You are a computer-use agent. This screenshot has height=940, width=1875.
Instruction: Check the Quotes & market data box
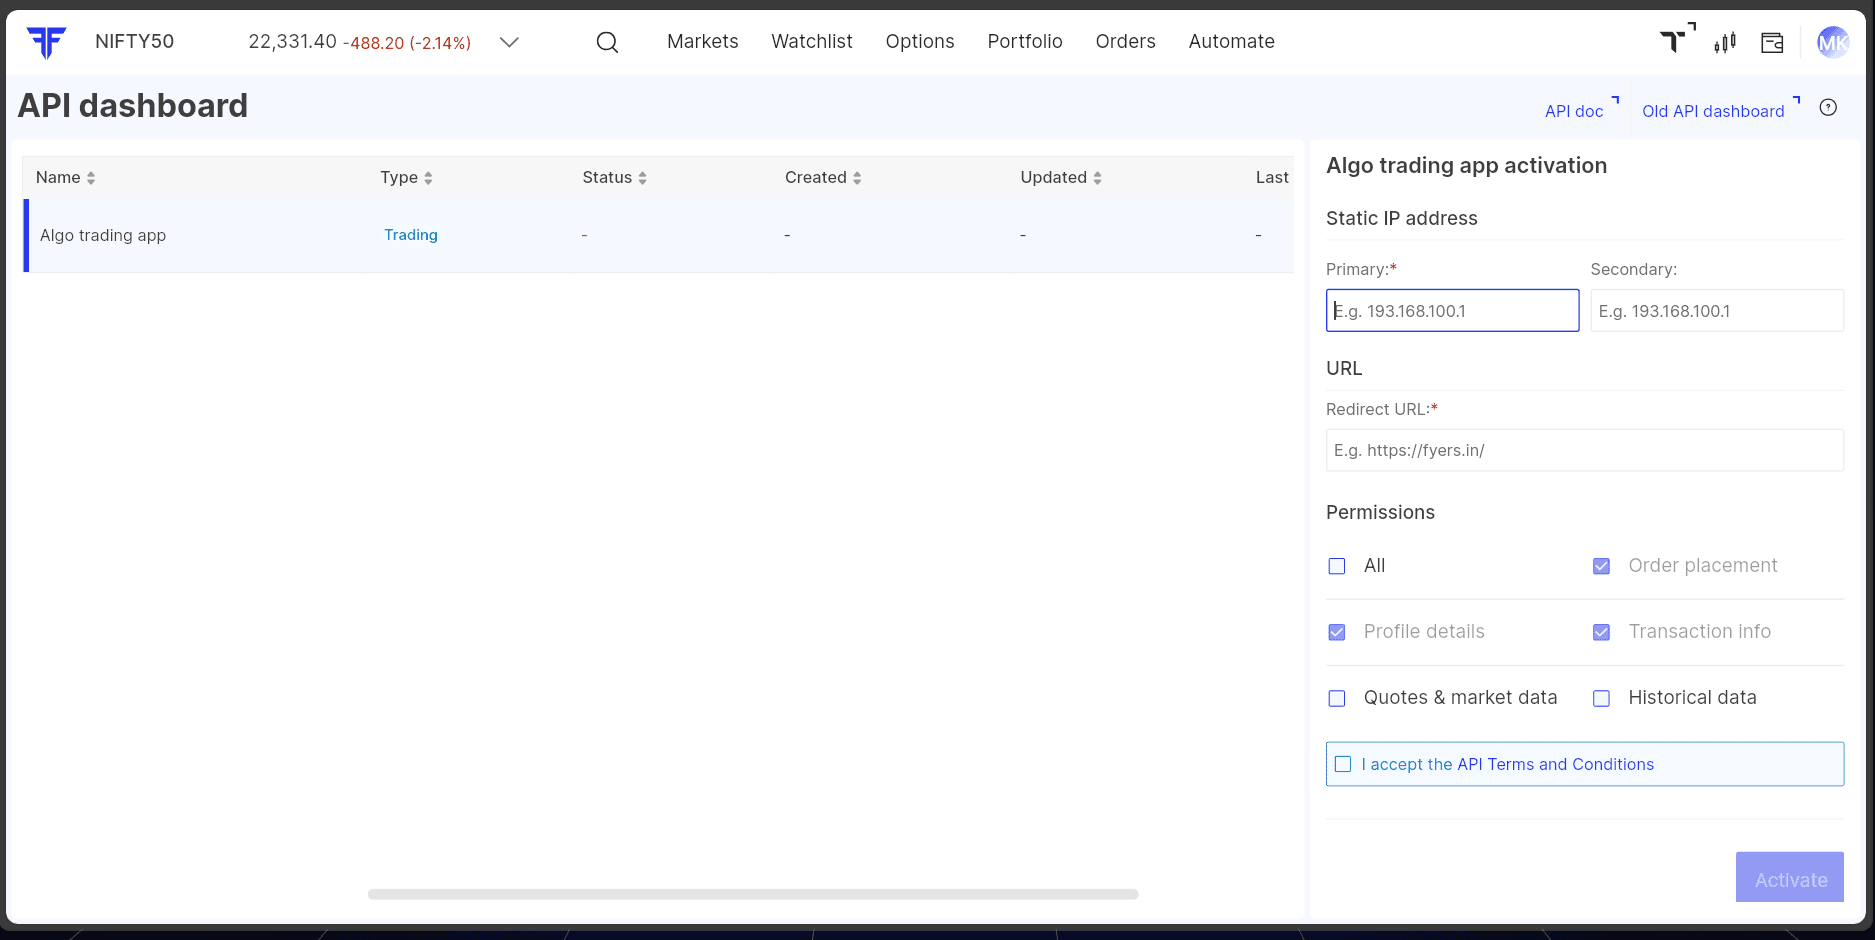(x=1337, y=698)
